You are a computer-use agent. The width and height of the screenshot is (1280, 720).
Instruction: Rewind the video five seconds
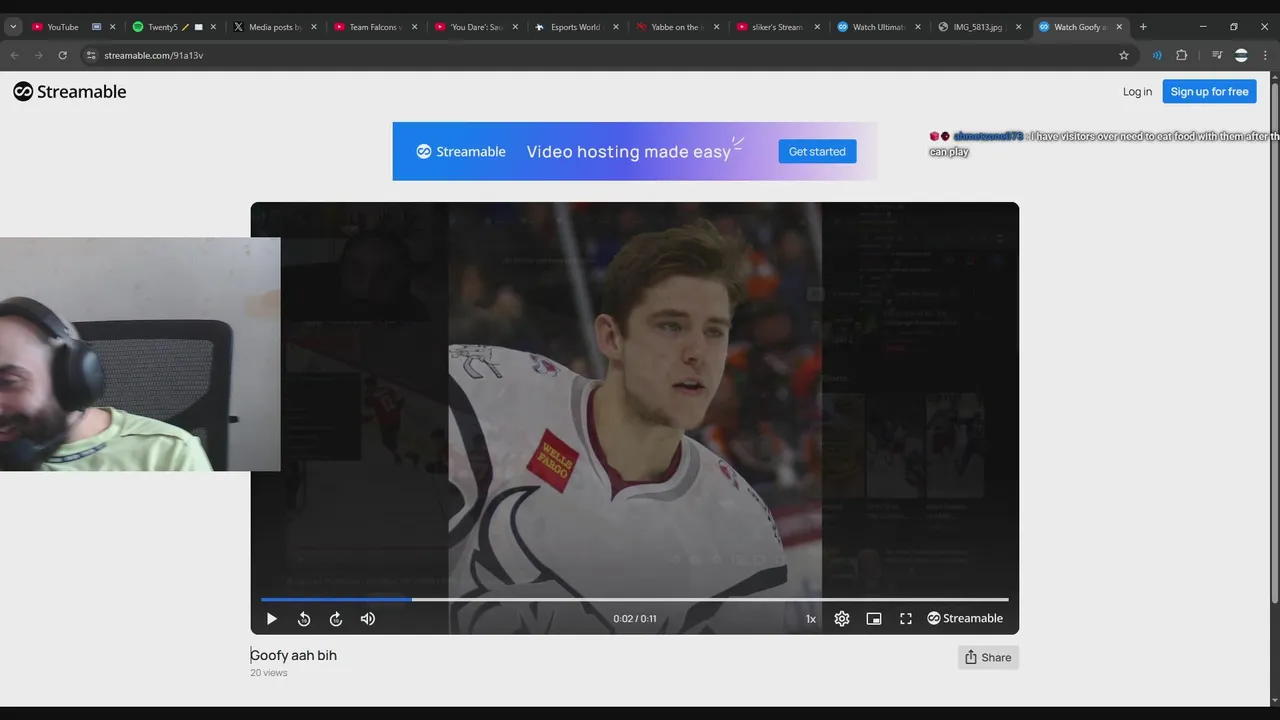(304, 619)
